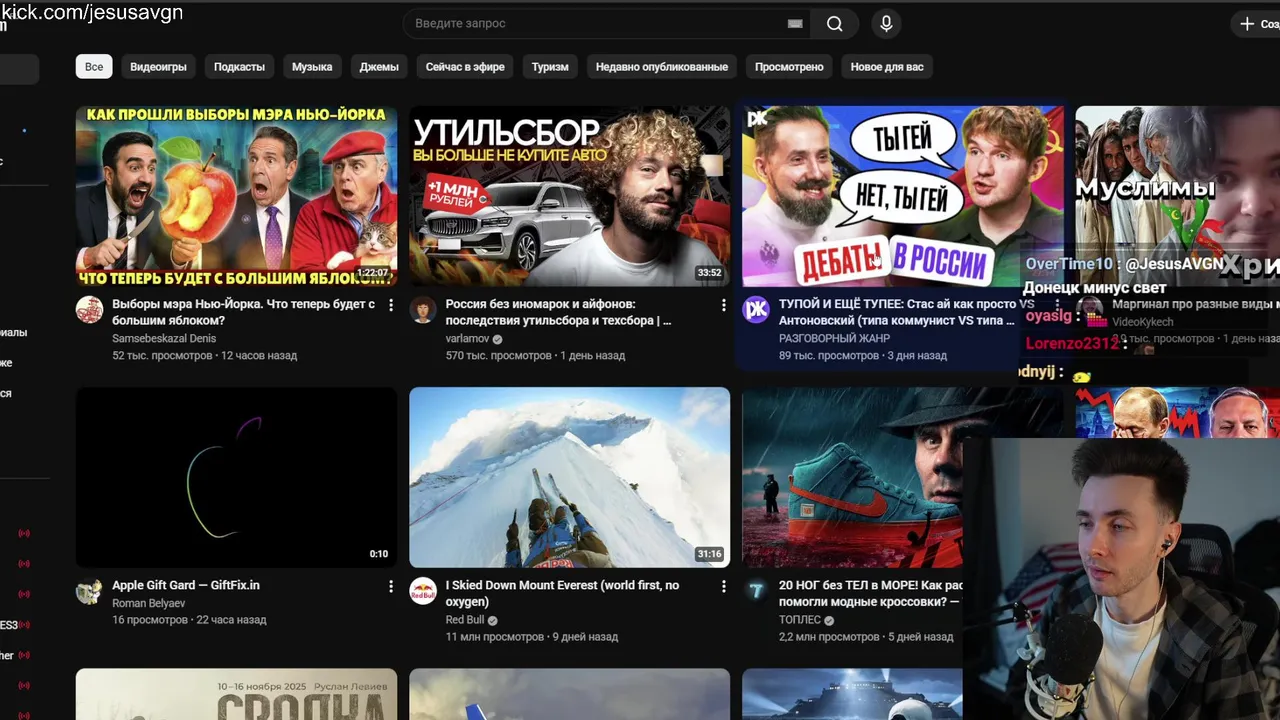1280x720 pixels.
Task: Open title Apple Gift Gard — GiftFix.in
Action: (186, 585)
